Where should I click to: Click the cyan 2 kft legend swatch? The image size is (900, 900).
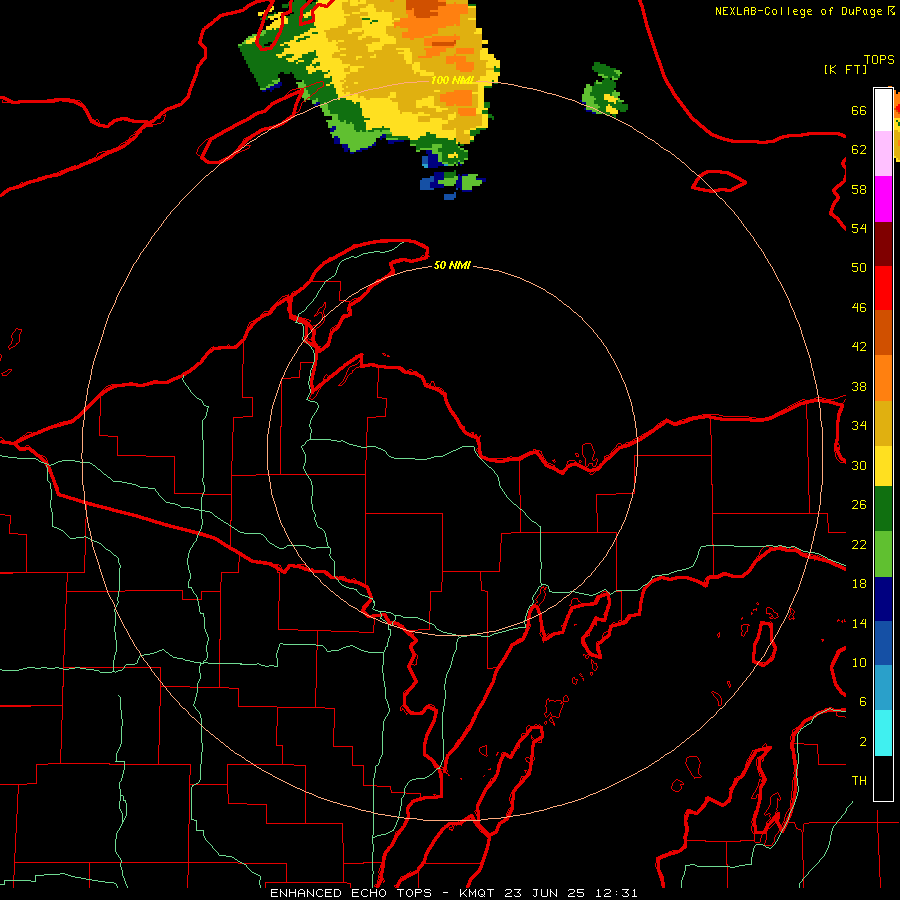[883, 733]
